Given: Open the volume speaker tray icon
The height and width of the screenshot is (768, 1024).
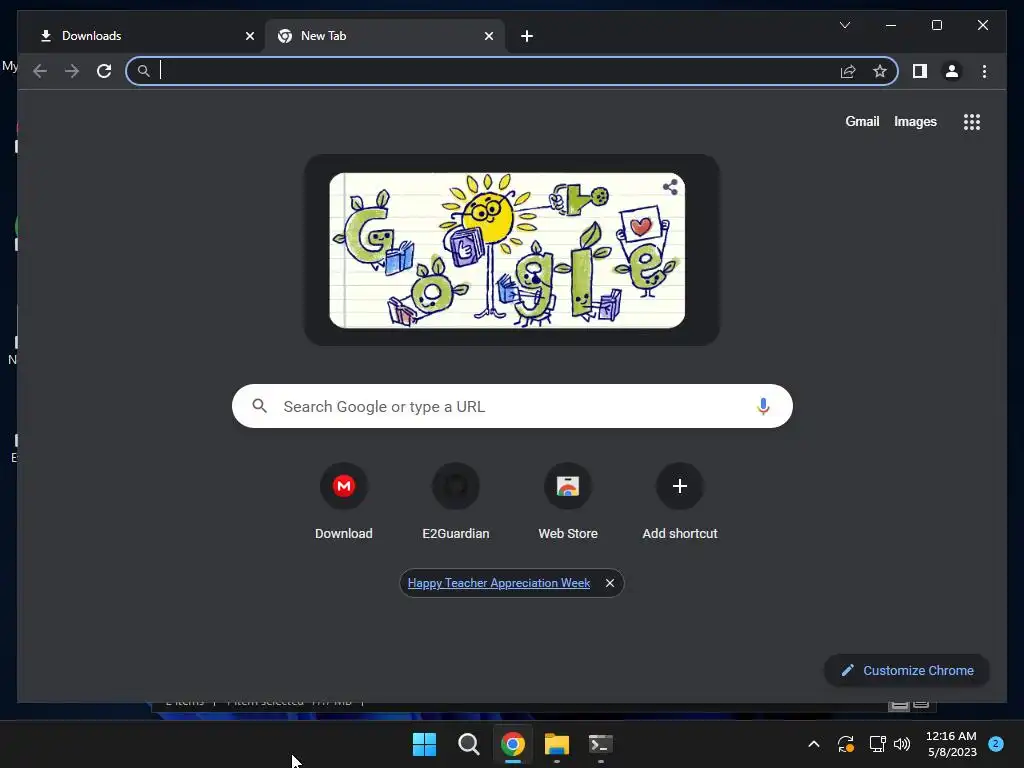Looking at the screenshot, I should (902, 744).
